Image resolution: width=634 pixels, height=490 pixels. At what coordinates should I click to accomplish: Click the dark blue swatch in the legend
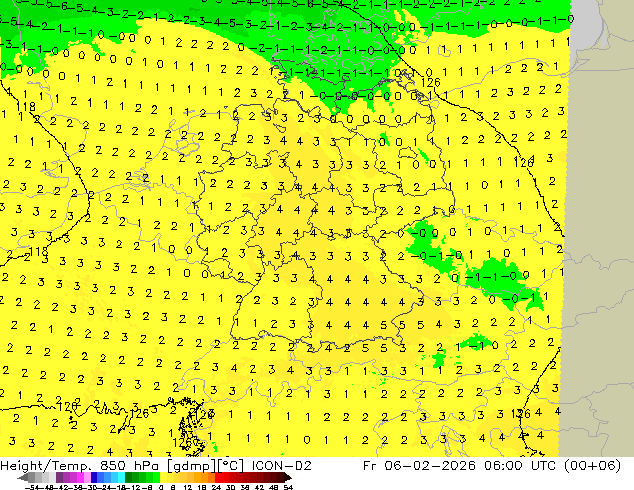pyautogui.click(x=94, y=477)
